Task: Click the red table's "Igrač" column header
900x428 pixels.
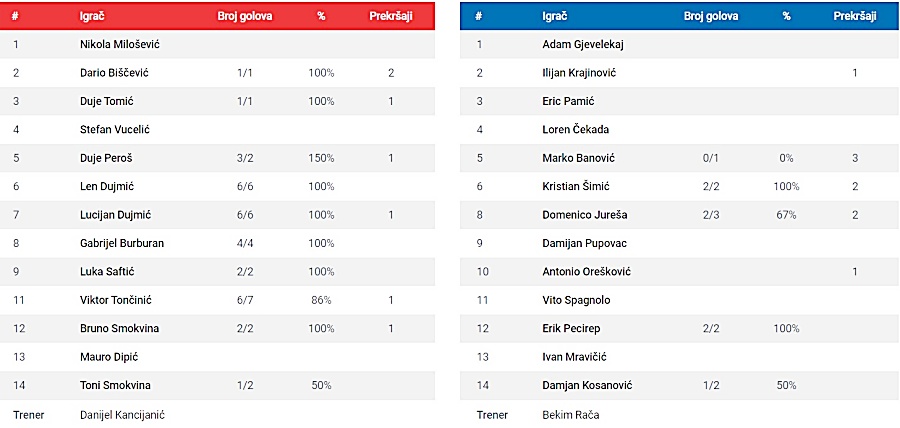Action: tap(93, 17)
